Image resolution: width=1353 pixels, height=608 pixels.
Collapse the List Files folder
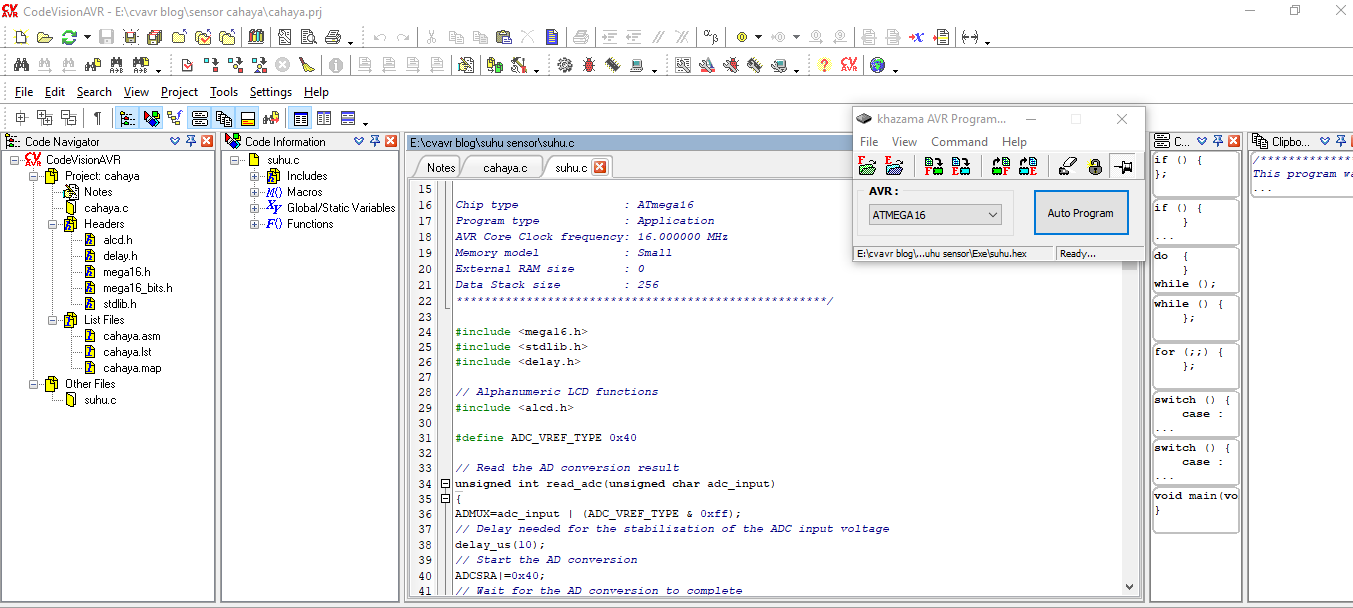pos(52,320)
